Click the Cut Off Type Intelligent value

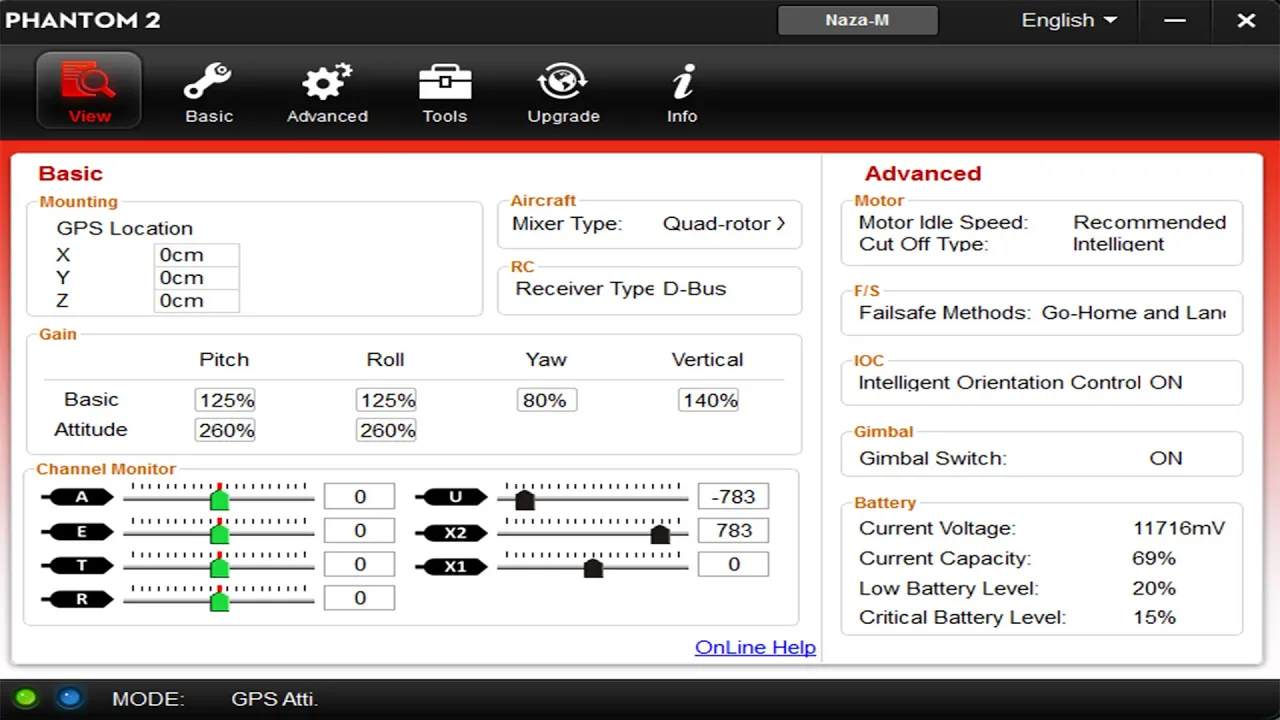1119,244
